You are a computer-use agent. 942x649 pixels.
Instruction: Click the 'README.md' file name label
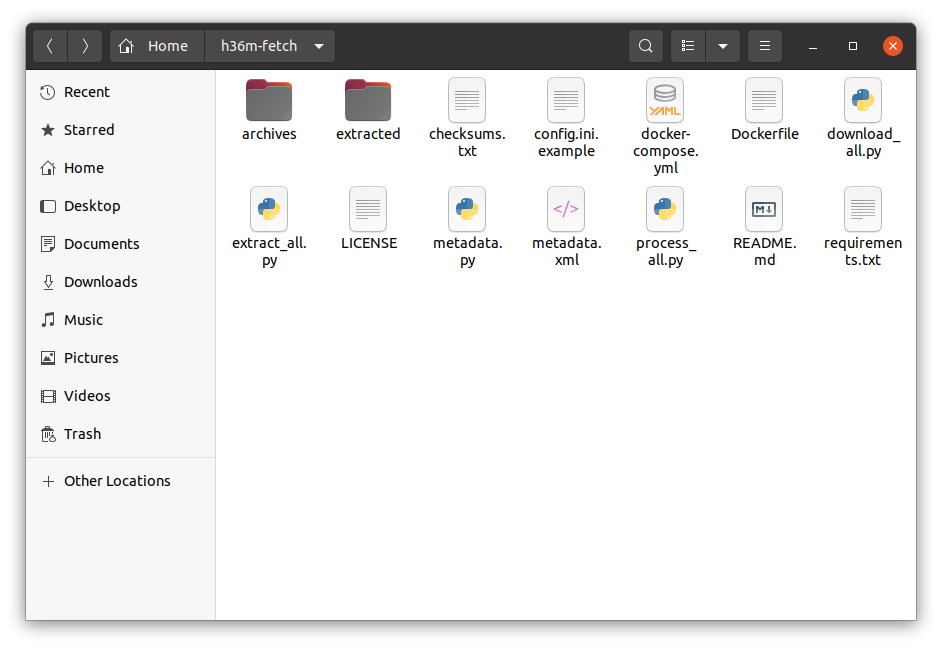pos(764,252)
